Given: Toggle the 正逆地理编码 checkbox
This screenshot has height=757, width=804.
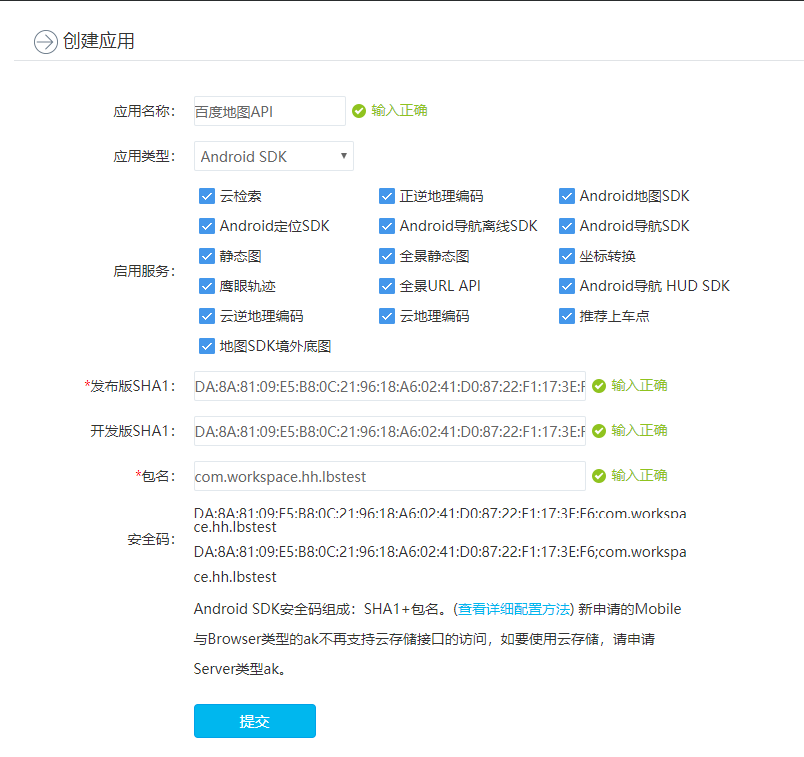Looking at the screenshot, I should pyautogui.click(x=387, y=196).
